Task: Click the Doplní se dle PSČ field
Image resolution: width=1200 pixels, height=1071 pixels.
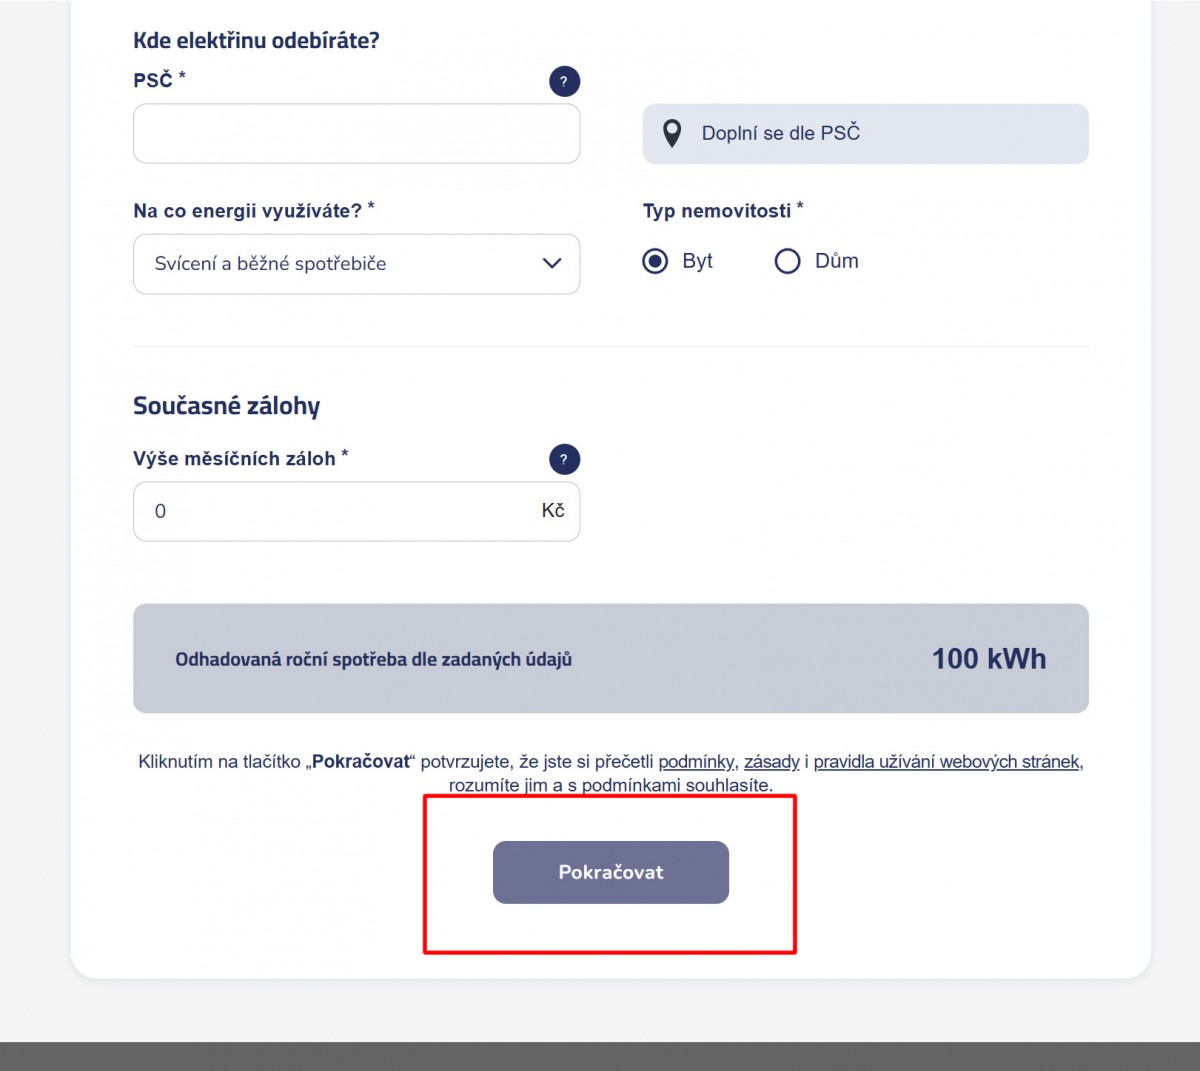Action: click(x=865, y=133)
